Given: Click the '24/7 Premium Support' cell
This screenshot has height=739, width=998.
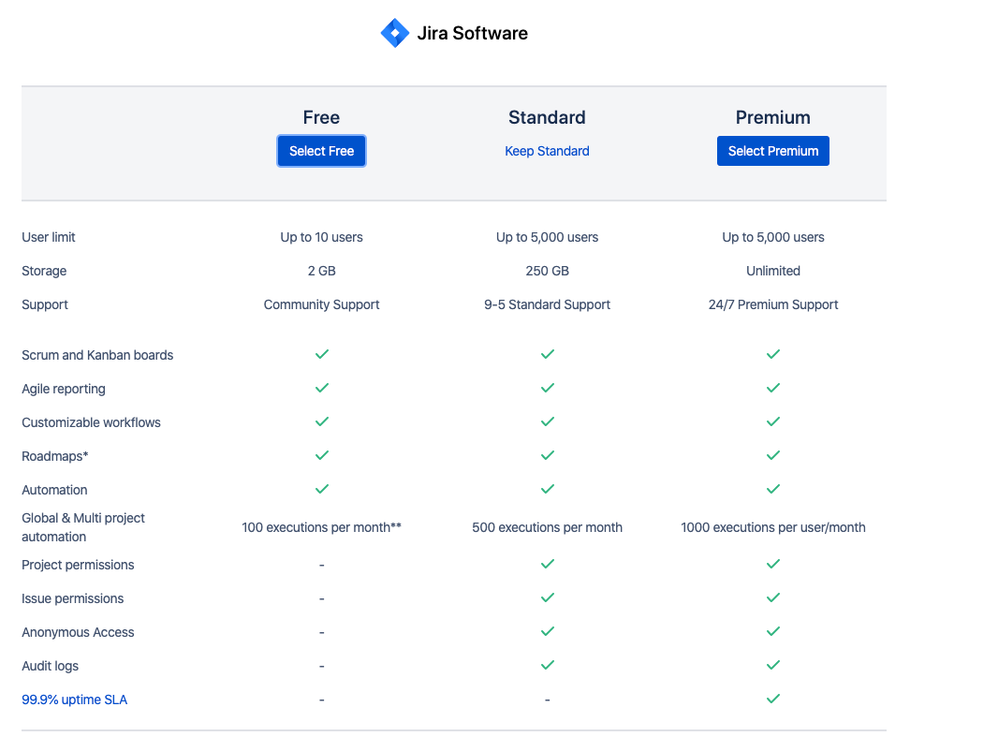Looking at the screenshot, I should pyautogui.click(x=773, y=305).
